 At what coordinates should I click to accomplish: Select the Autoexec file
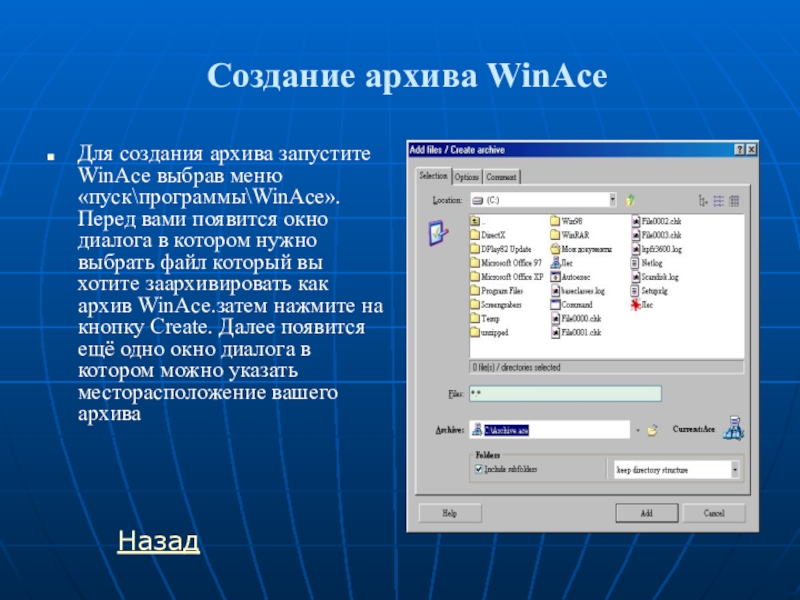(570, 277)
